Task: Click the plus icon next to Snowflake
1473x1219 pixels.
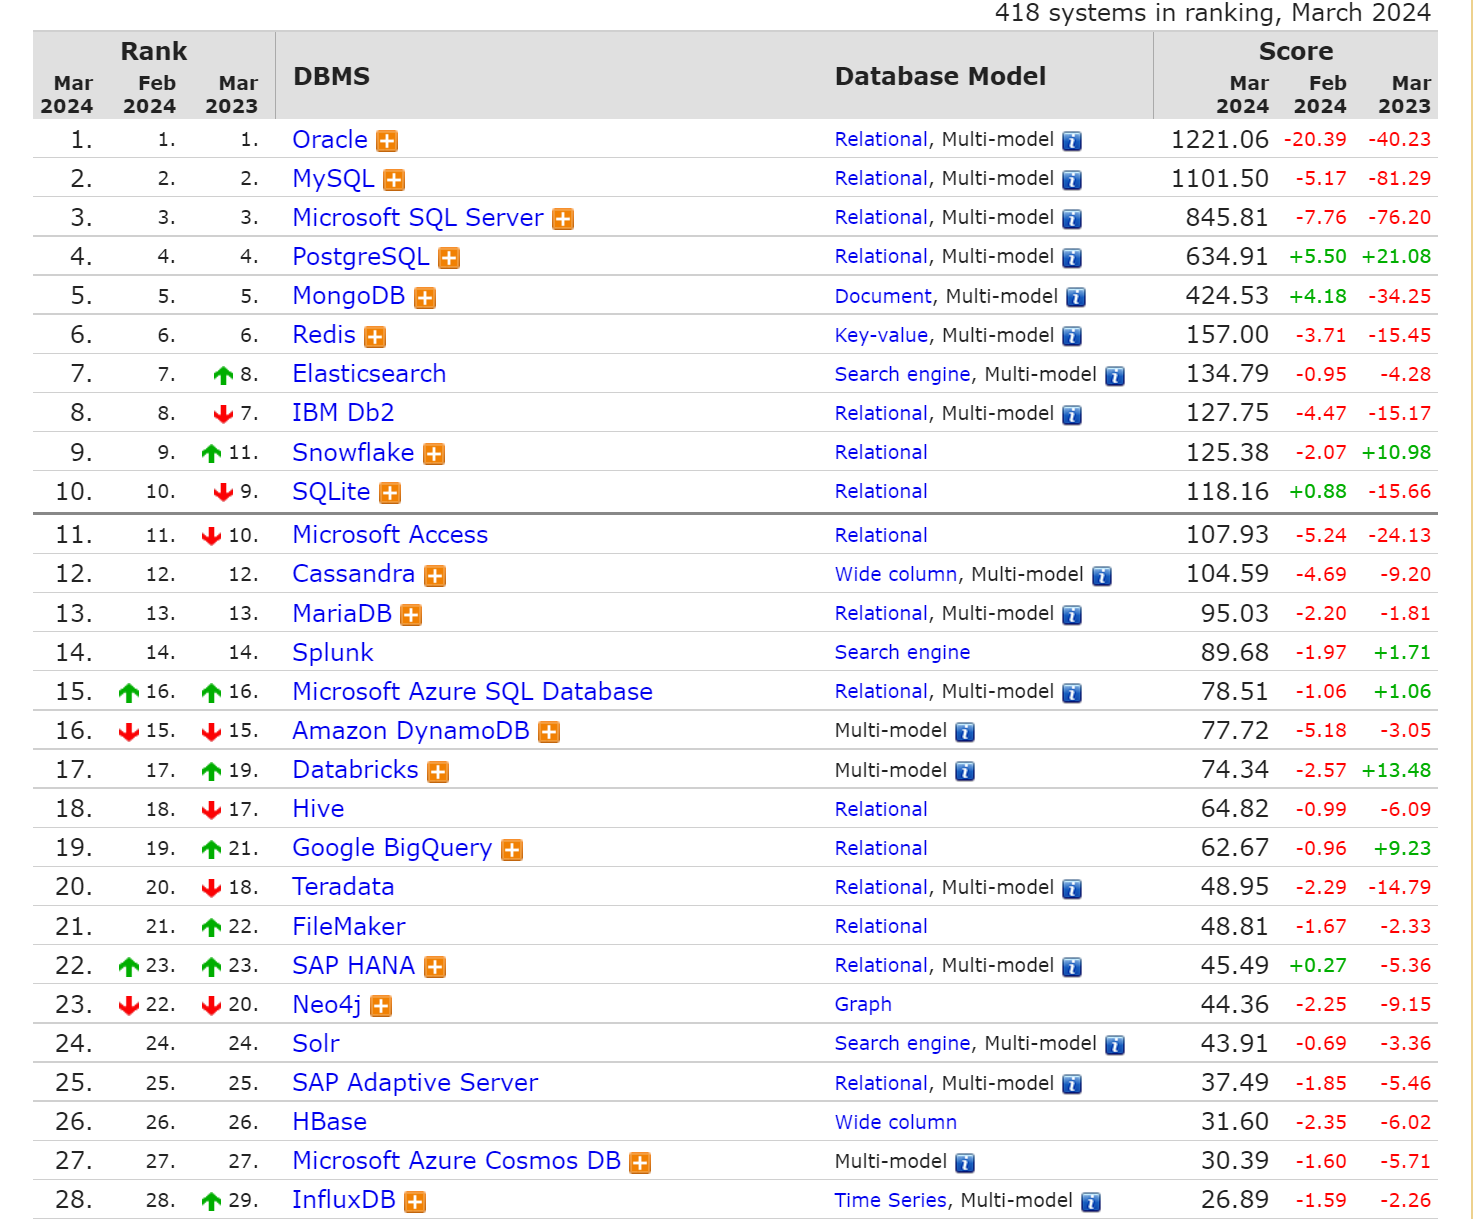Action: tap(434, 454)
